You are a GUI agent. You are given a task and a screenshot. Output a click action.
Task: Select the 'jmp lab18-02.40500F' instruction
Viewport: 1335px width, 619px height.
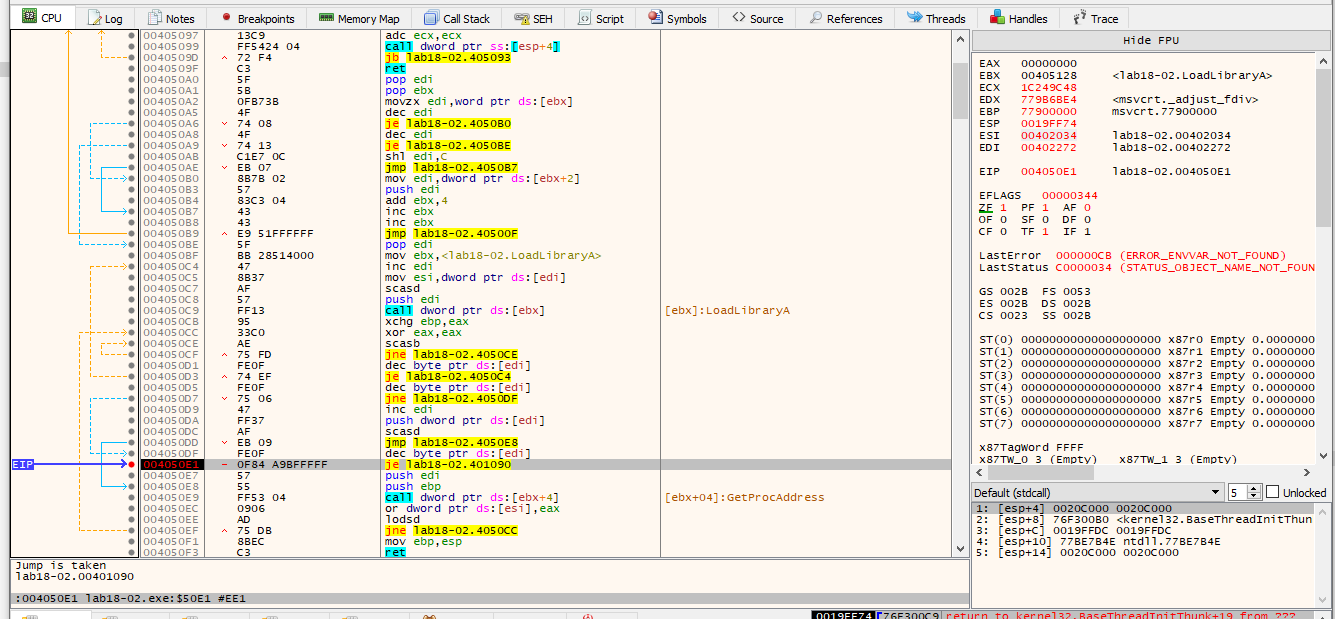450,233
